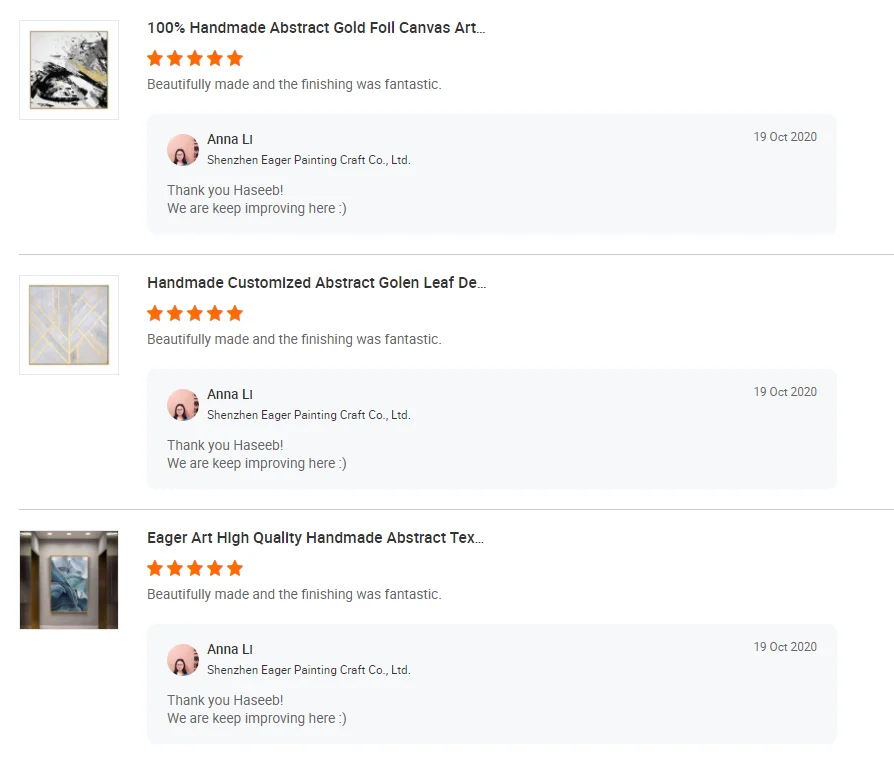
Task: Click the Anna Li name in the second reply
Action: tap(230, 395)
